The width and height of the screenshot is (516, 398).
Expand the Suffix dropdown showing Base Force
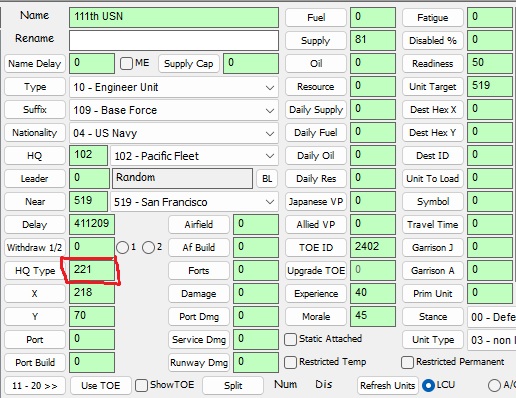click(174, 110)
